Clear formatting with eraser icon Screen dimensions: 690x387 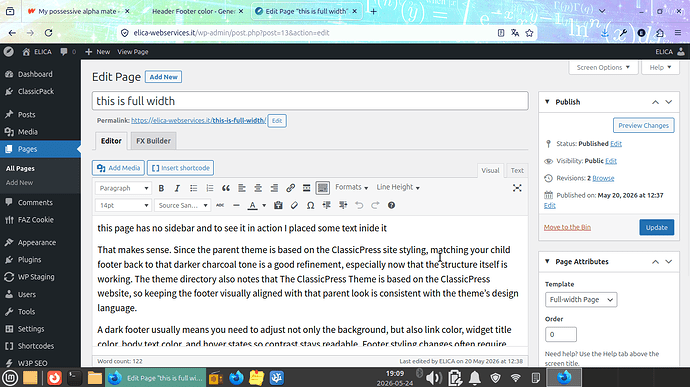pyautogui.click(x=294, y=205)
